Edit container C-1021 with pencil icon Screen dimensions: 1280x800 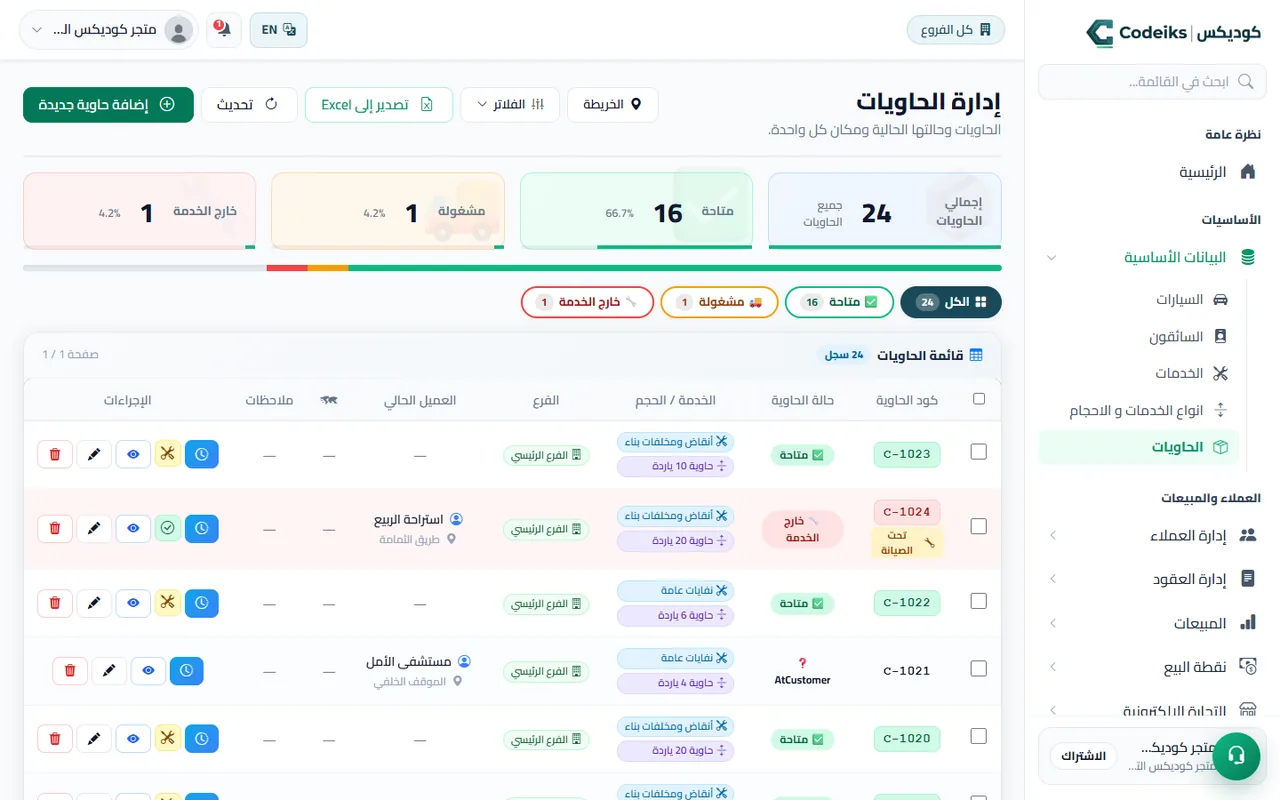(x=109, y=670)
